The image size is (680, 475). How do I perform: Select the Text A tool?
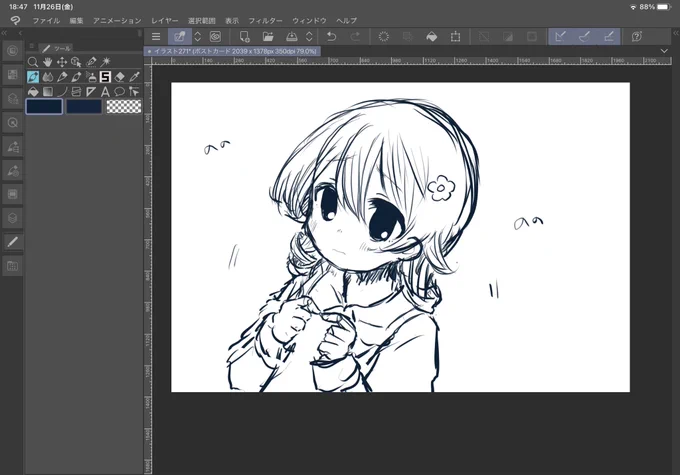click(105, 92)
